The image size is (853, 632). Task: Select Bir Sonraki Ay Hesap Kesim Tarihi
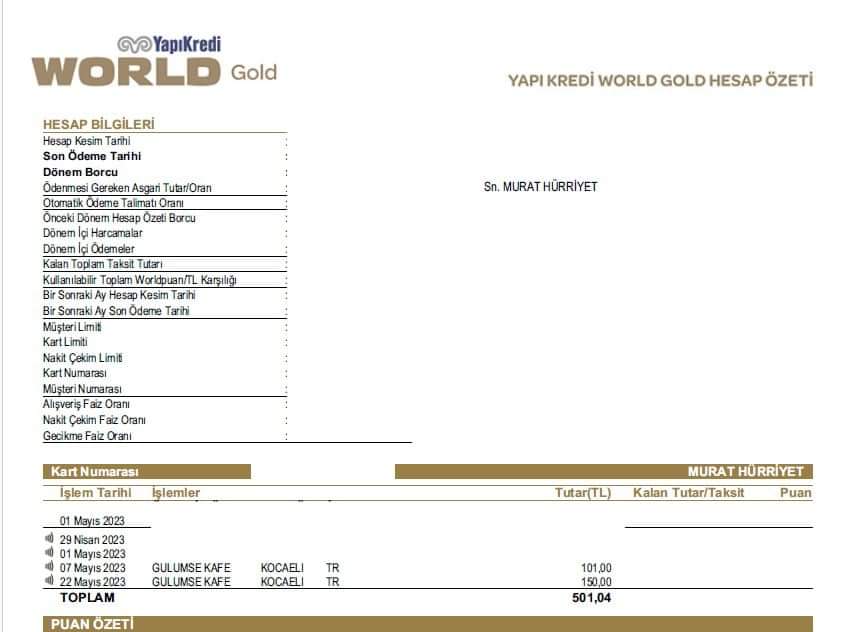point(119,295)
